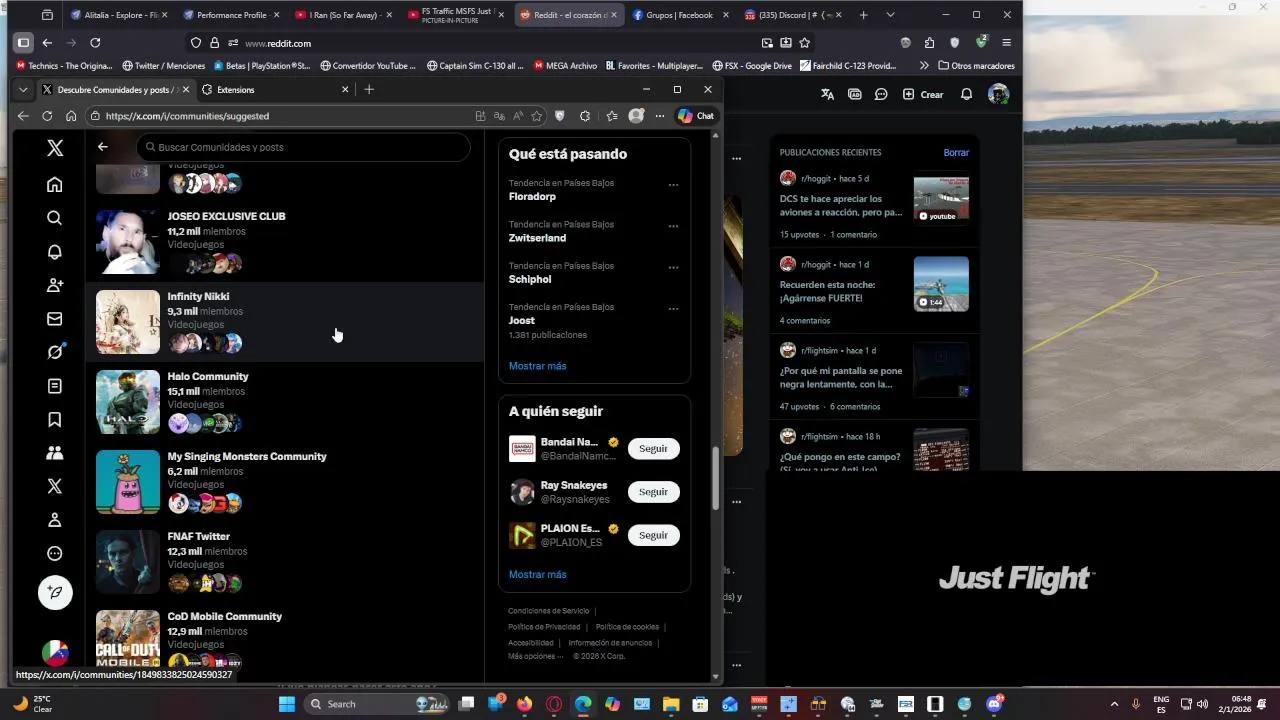Open Messages envelope icon in X sidebar
Image resolution: width=1280 pixels, height=720 pixels.
pos(55,319)
